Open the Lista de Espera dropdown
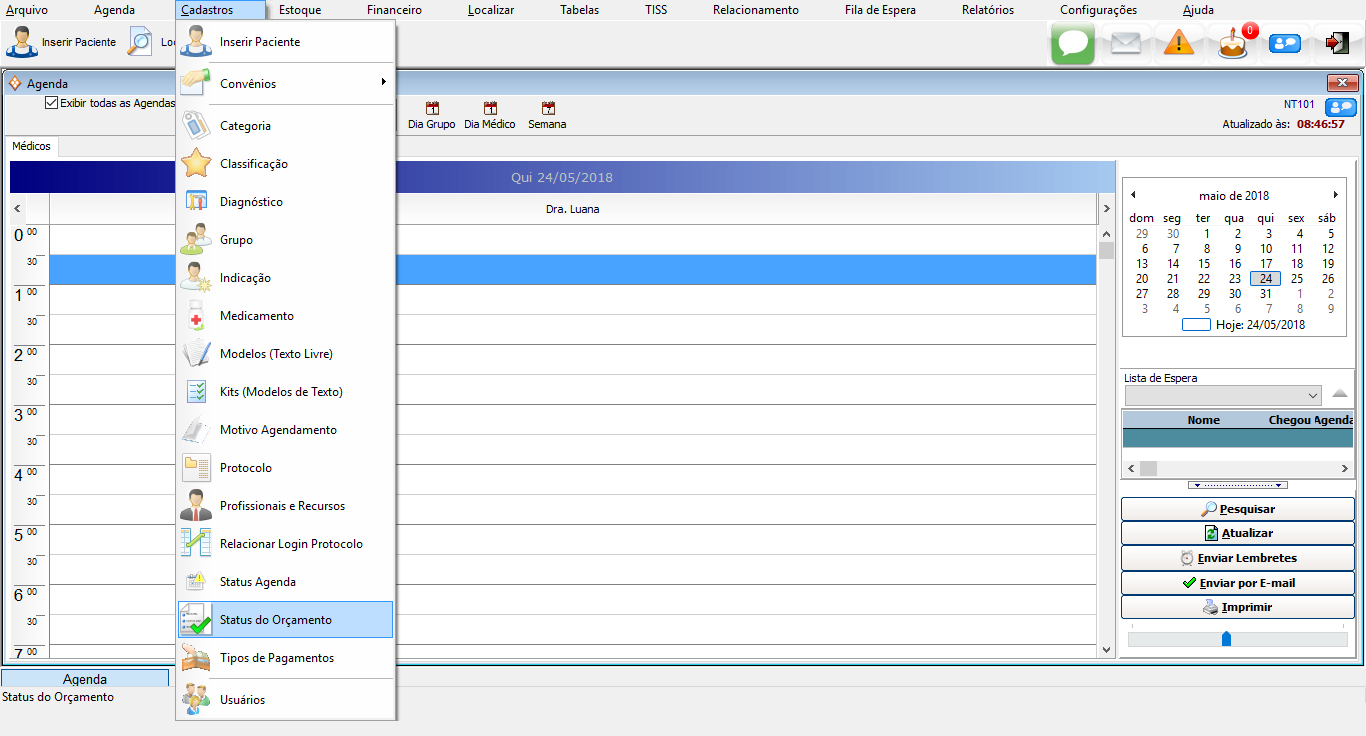The image size is (1366, 736). tap(1313, 396)
